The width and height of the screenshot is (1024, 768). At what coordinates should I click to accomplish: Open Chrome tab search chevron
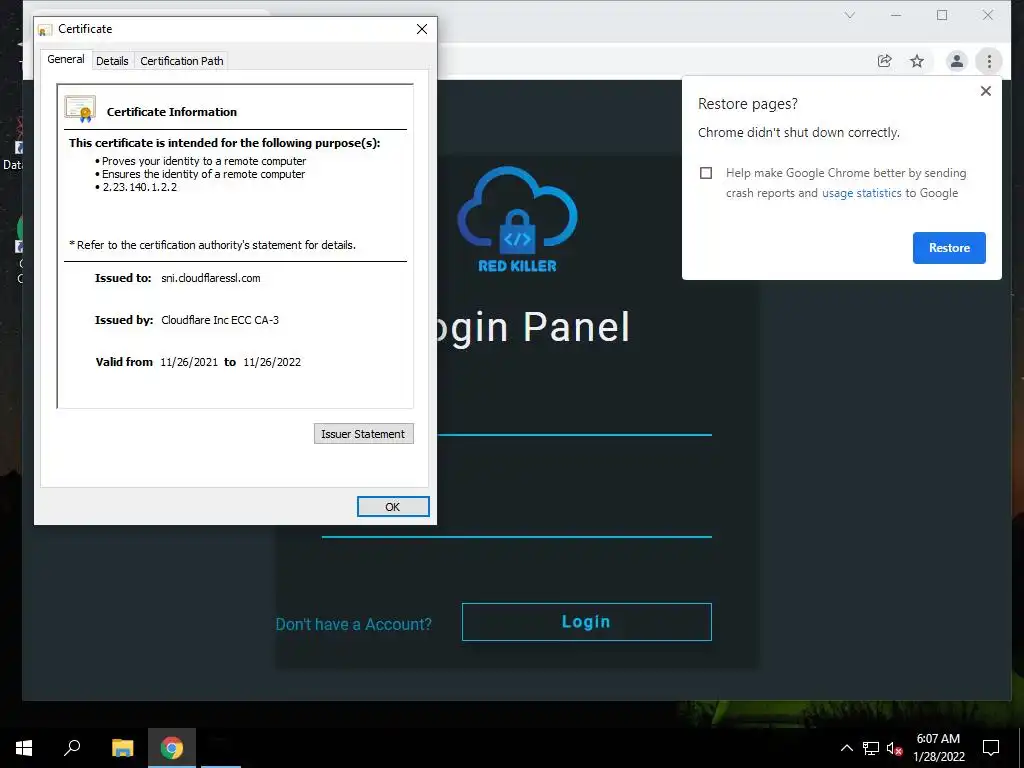pyautogui.click(x=850, y=15)
